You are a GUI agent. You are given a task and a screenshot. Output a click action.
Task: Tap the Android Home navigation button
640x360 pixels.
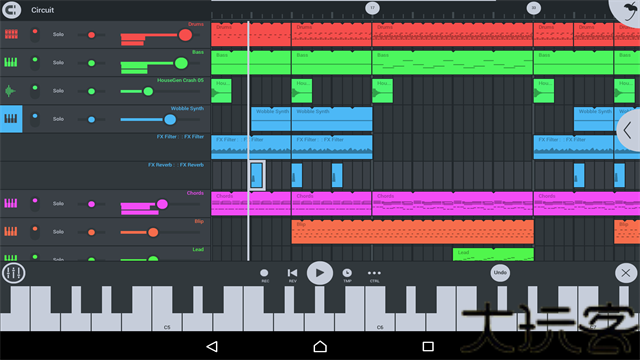coord(320,347)
